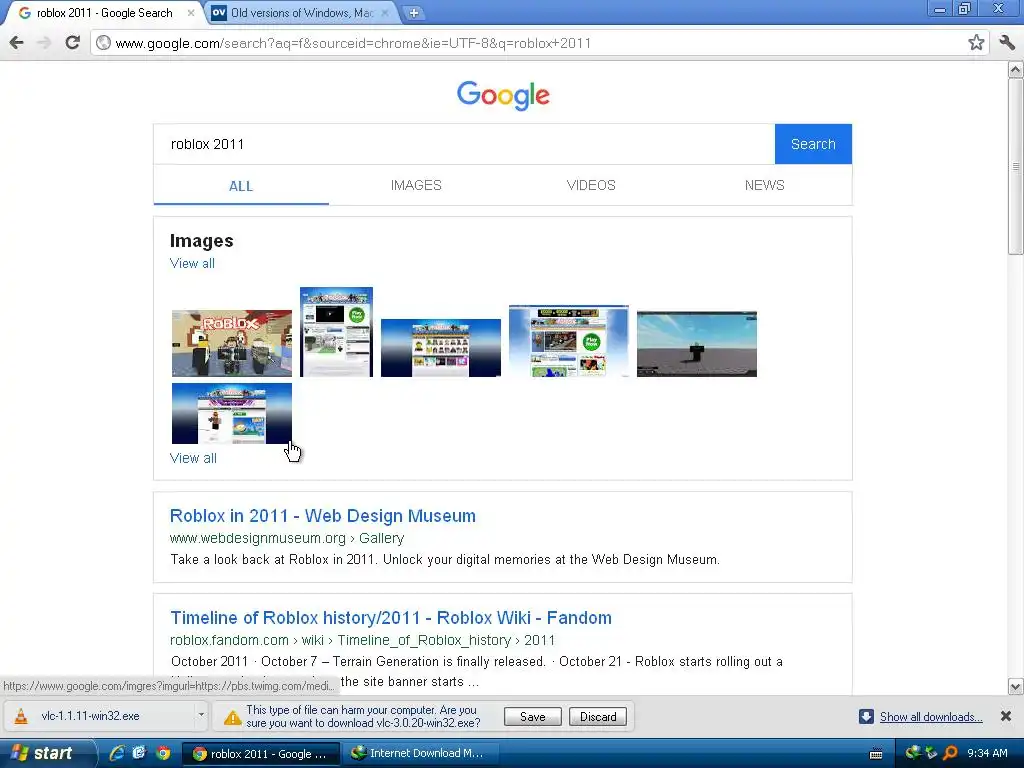Click the upper View all images link

coord(192,263)
